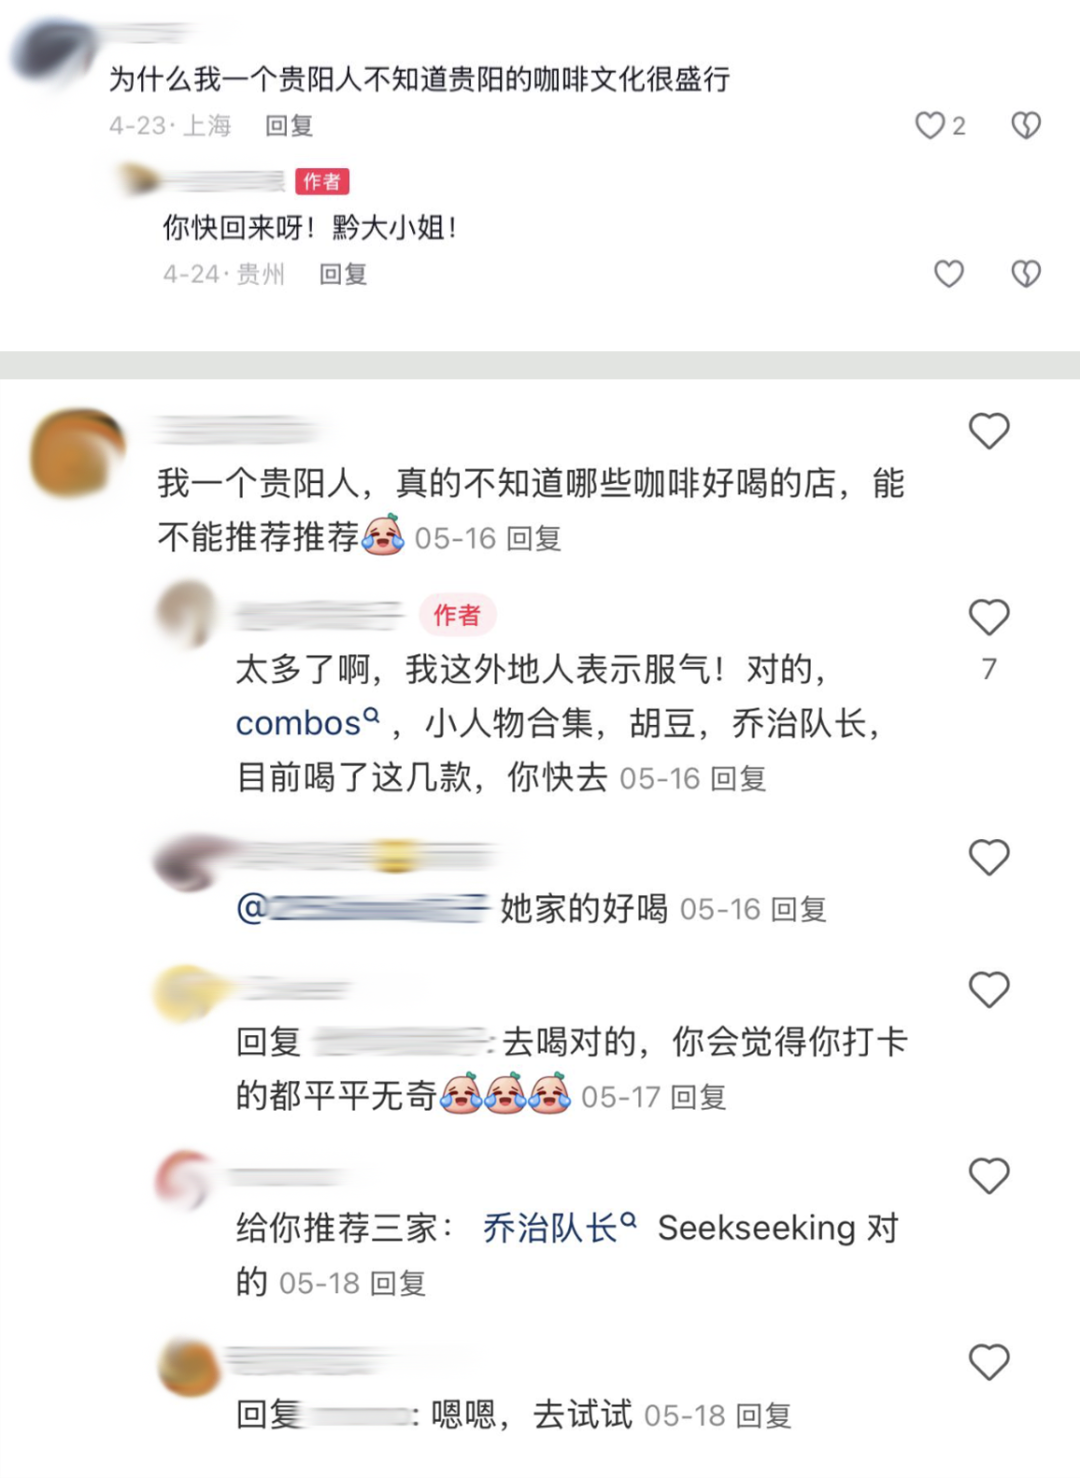
Task: Tap the @ mentioned user in 她家的好喝
Action: [x=363, y=908]
